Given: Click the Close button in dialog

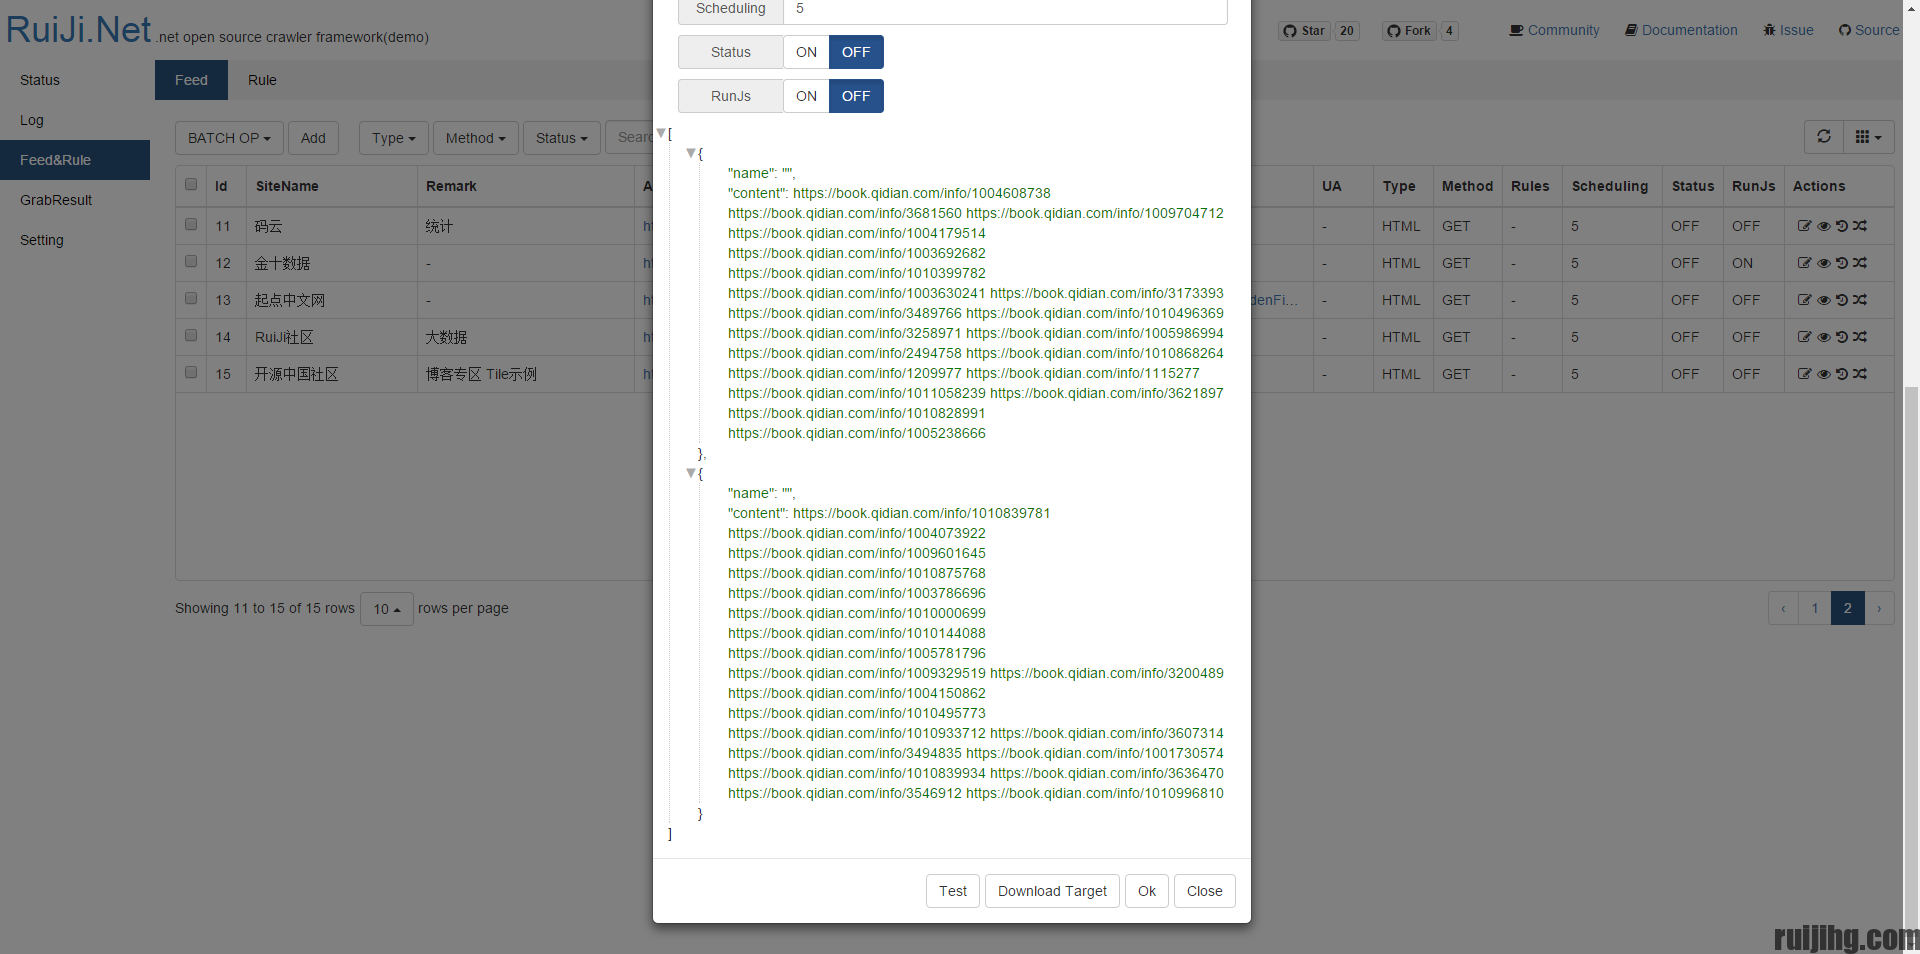Looking at the screenshot, I should [1204, 891].
